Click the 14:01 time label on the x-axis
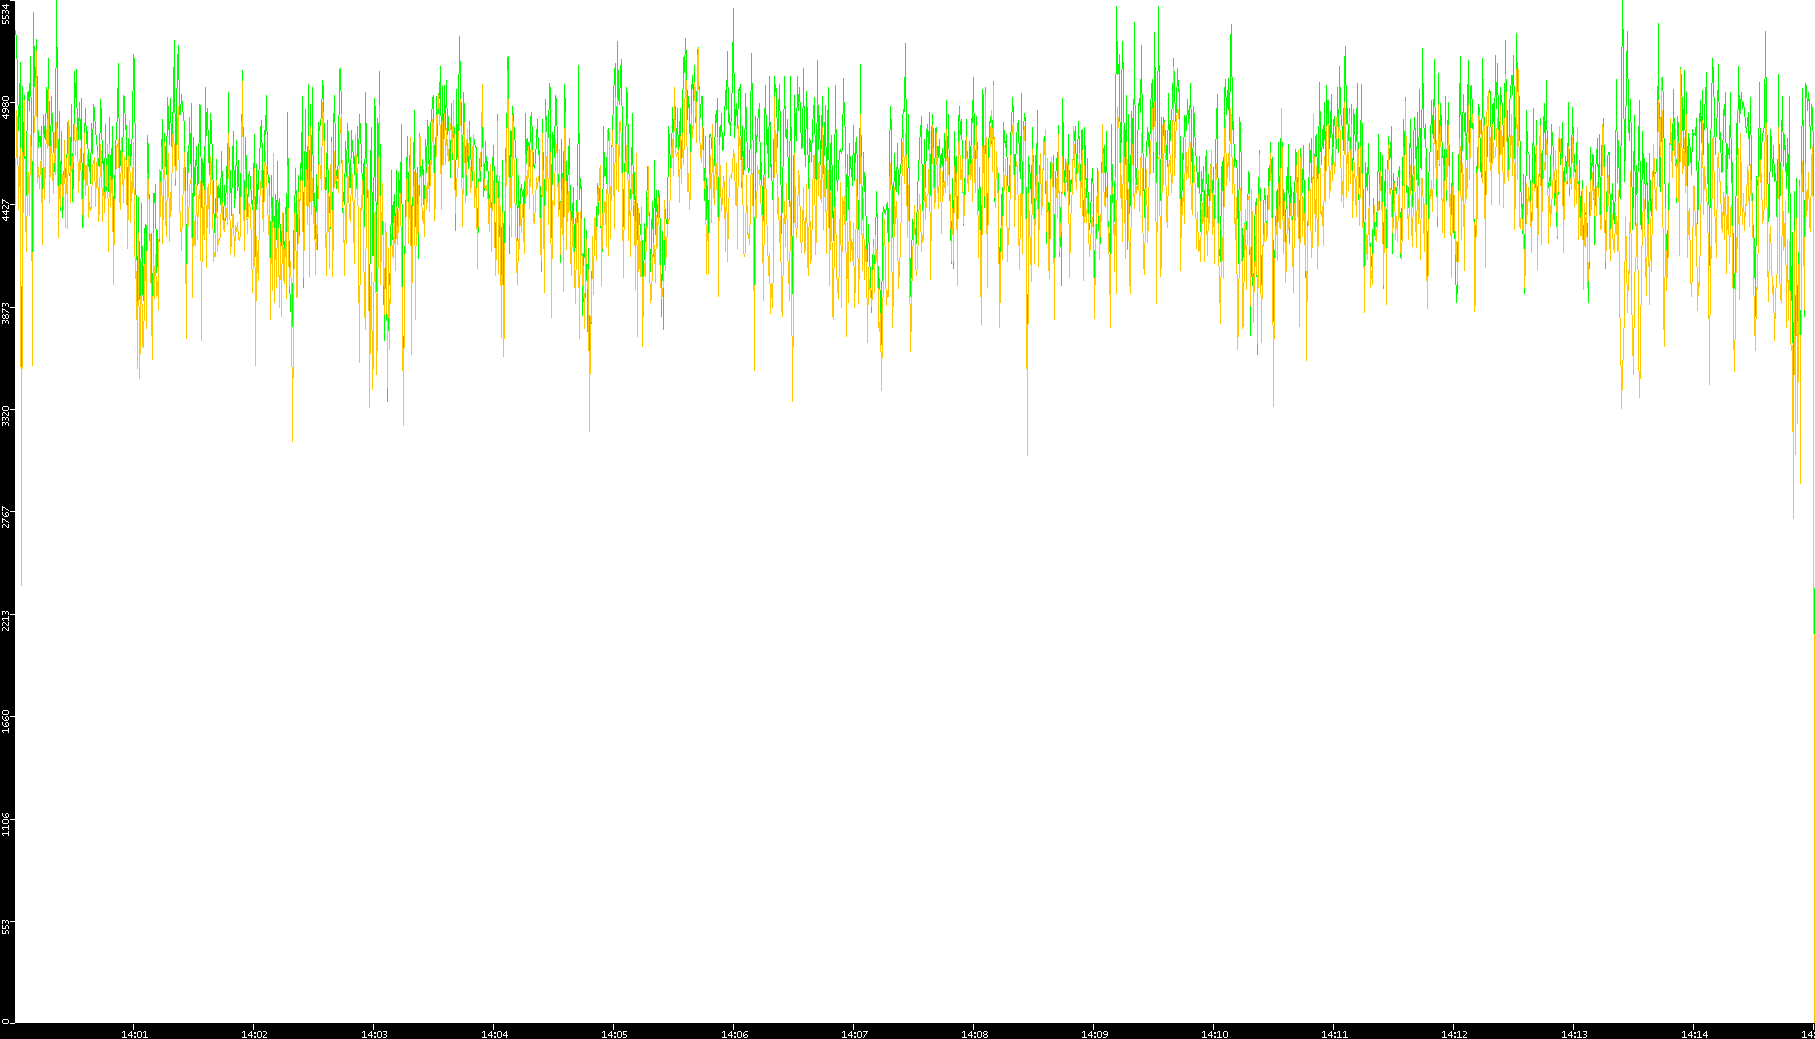Viewport: 1815px width, 1039px height. [134, 1034]
